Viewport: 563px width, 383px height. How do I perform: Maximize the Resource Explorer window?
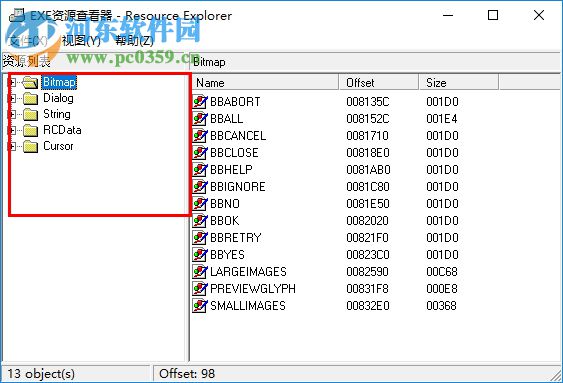click(493, 15)
